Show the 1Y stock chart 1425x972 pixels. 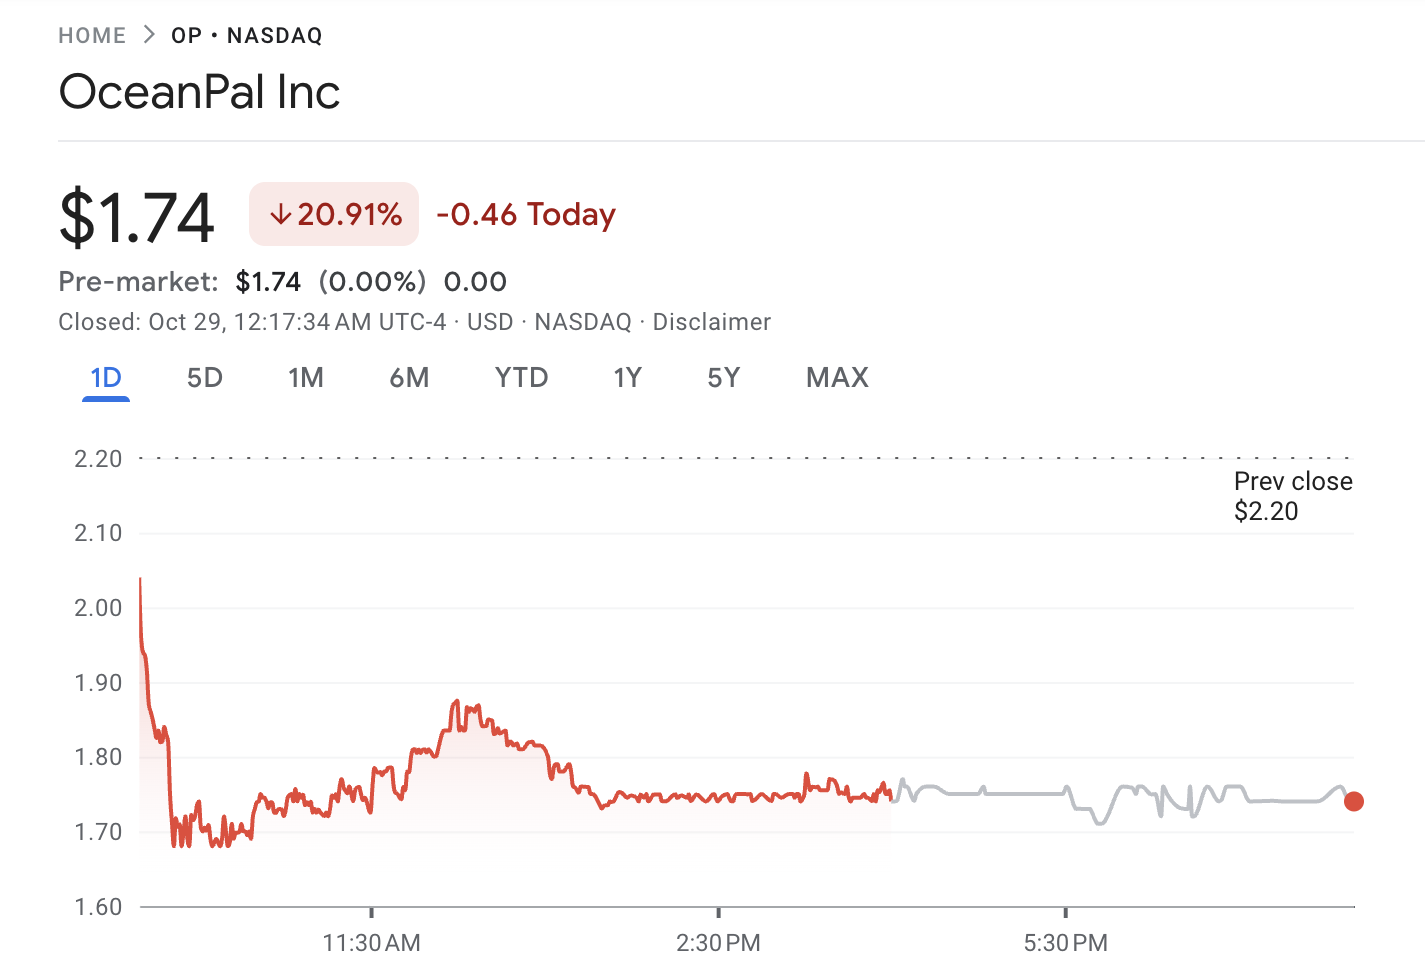click(x=627, y=377)
